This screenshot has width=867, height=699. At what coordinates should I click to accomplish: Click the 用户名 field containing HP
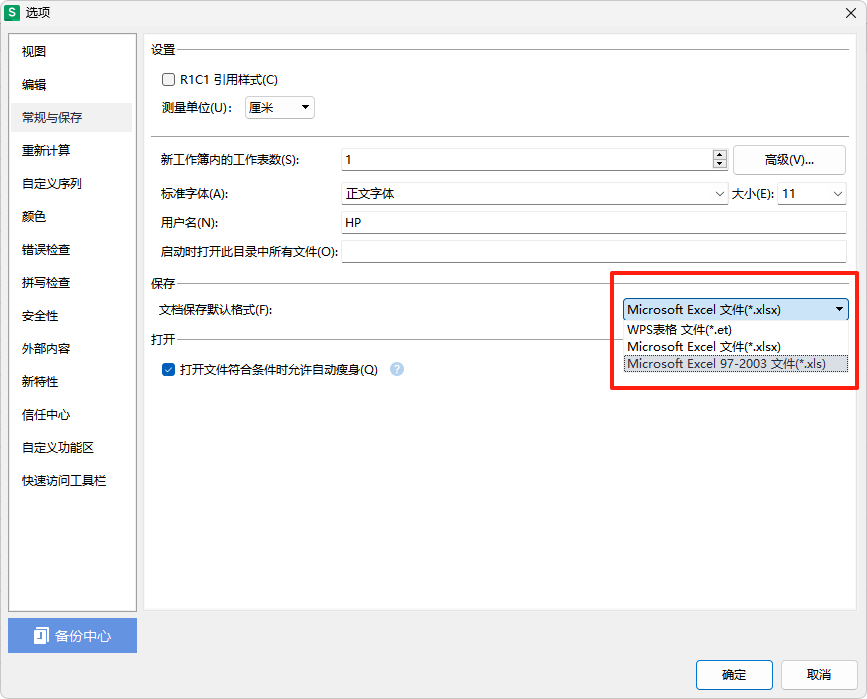click(594, 222)
